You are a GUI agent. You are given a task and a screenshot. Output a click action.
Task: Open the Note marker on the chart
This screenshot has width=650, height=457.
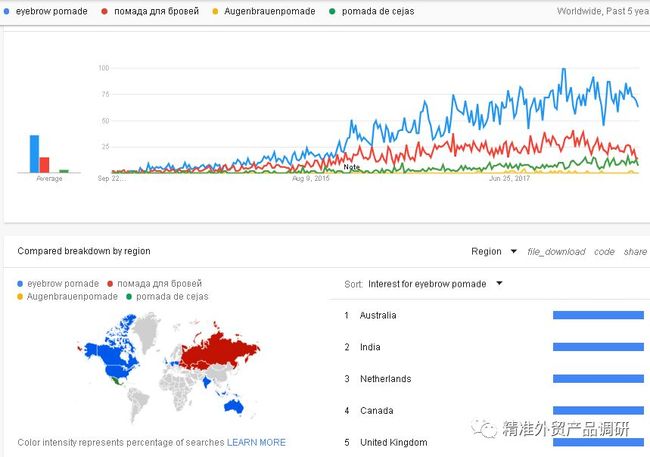click(352, 167)
